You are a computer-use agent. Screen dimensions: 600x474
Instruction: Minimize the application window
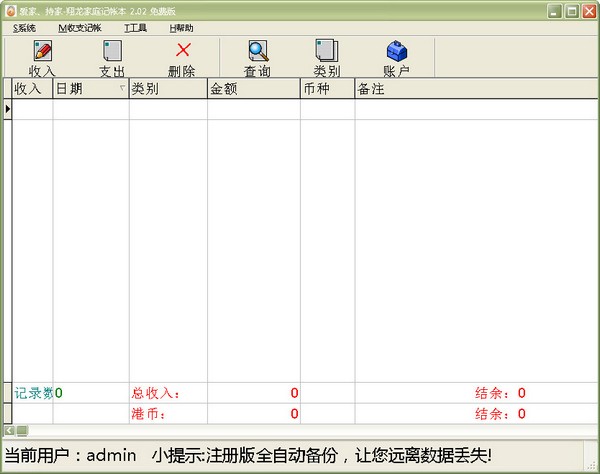coord(554,11)
